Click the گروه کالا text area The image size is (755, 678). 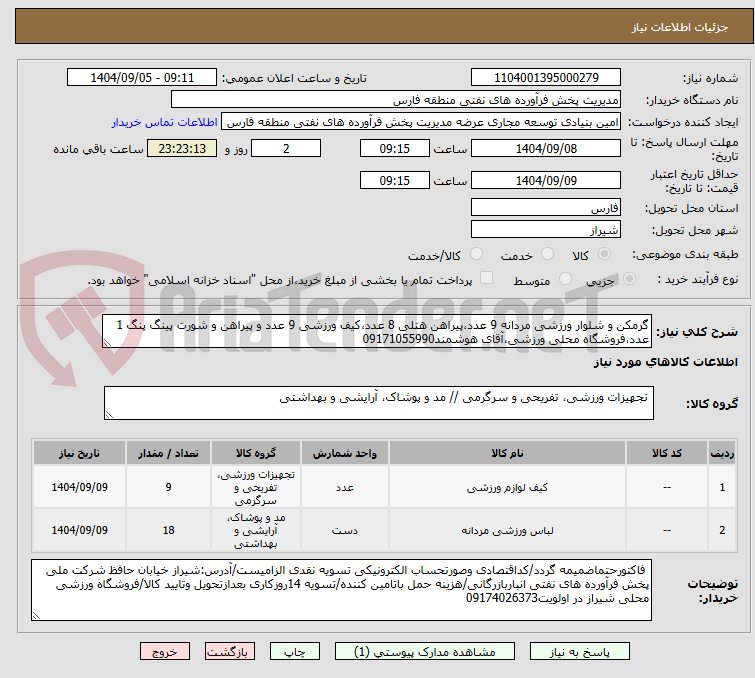pos(378,403)
